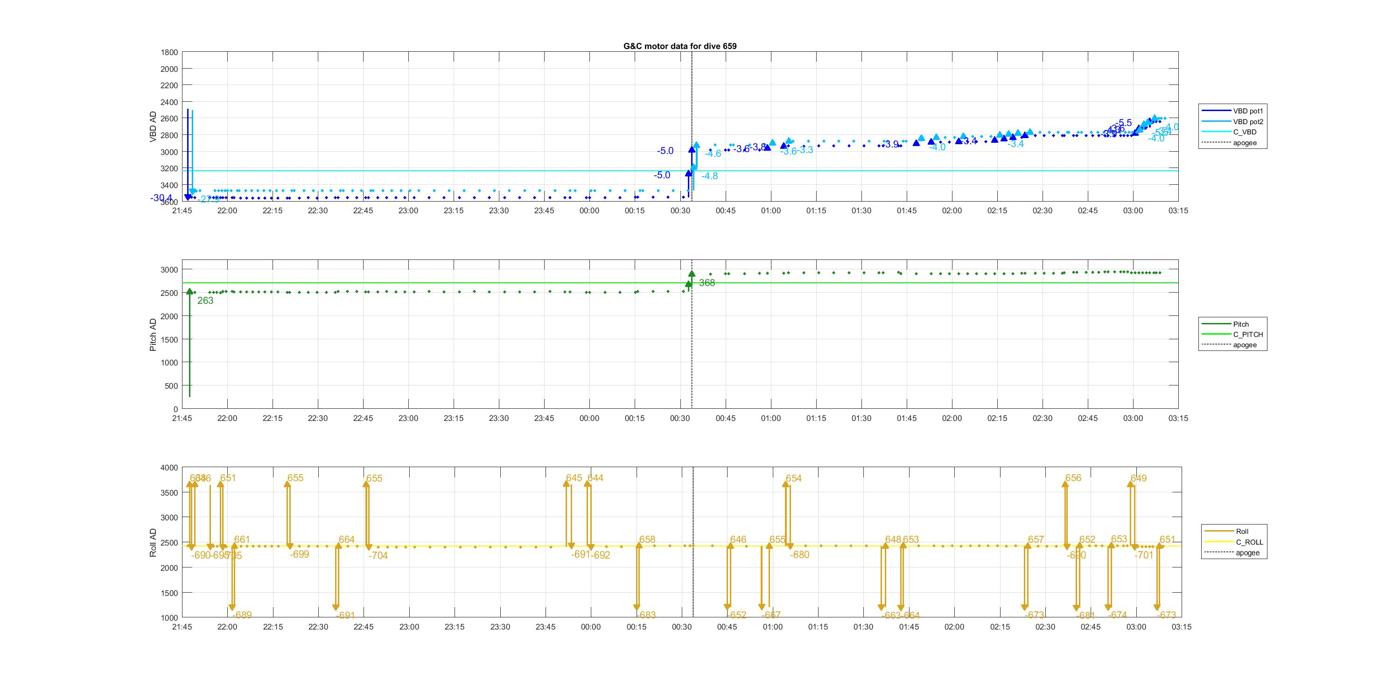1400x693 pixels.
Task: Click the 'Roll AD' y-axis label
Action: (x=154, y=542)
